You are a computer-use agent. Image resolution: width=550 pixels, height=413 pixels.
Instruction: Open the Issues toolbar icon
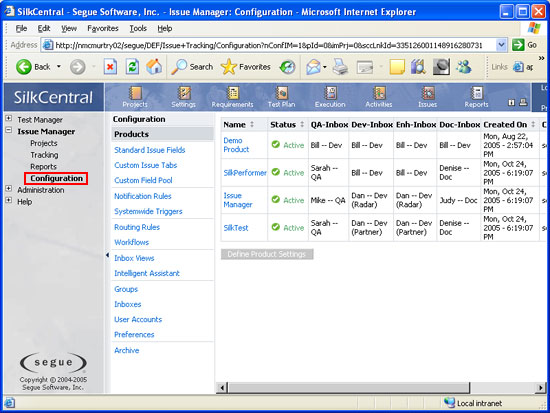tap(428, 97)
